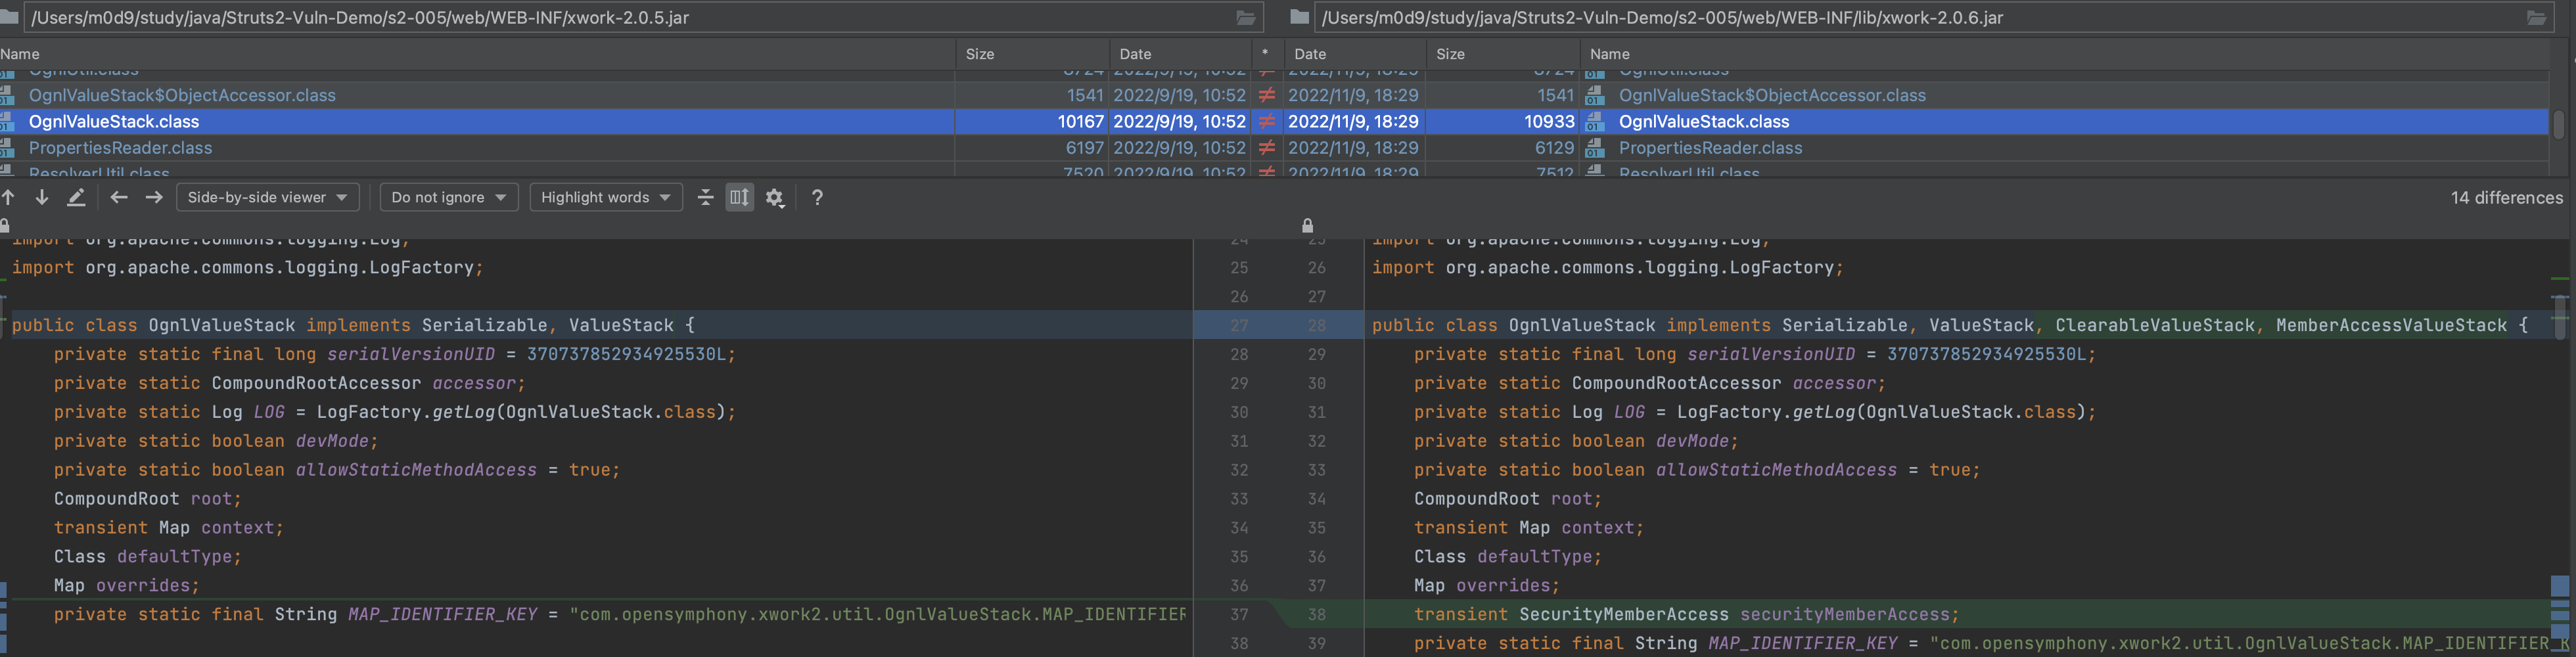Open the Do not ignore dropdown
2576x657 pixels.
[x=449, y=197]
